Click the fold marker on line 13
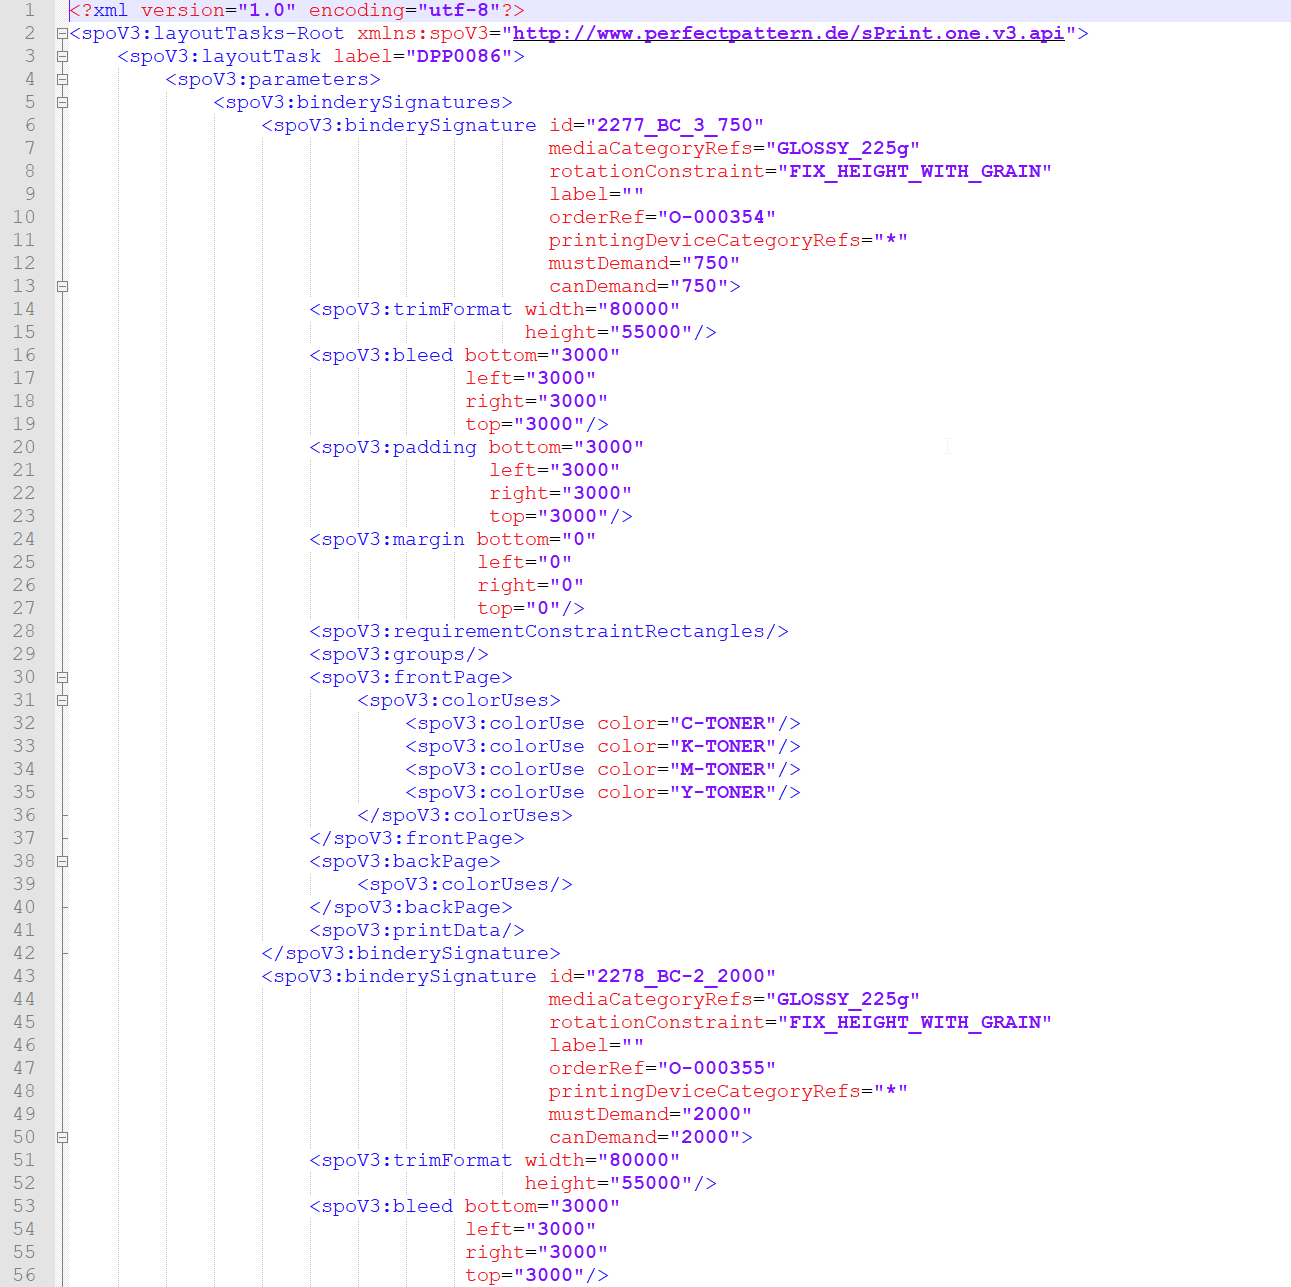Screen dimensions: 1291x1287 (x=62, y=286)
